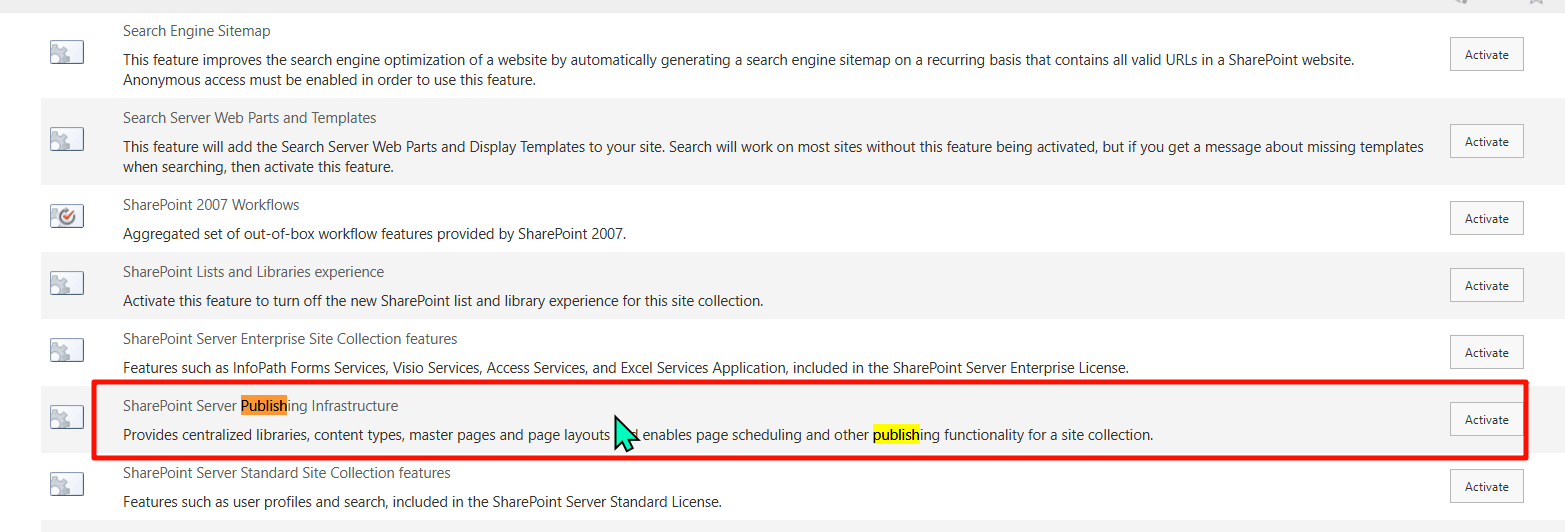Click the SharePoint 2007 Workflows feature icon
The height and width of the screenshot is (532, 1565).
click(67, 216)
